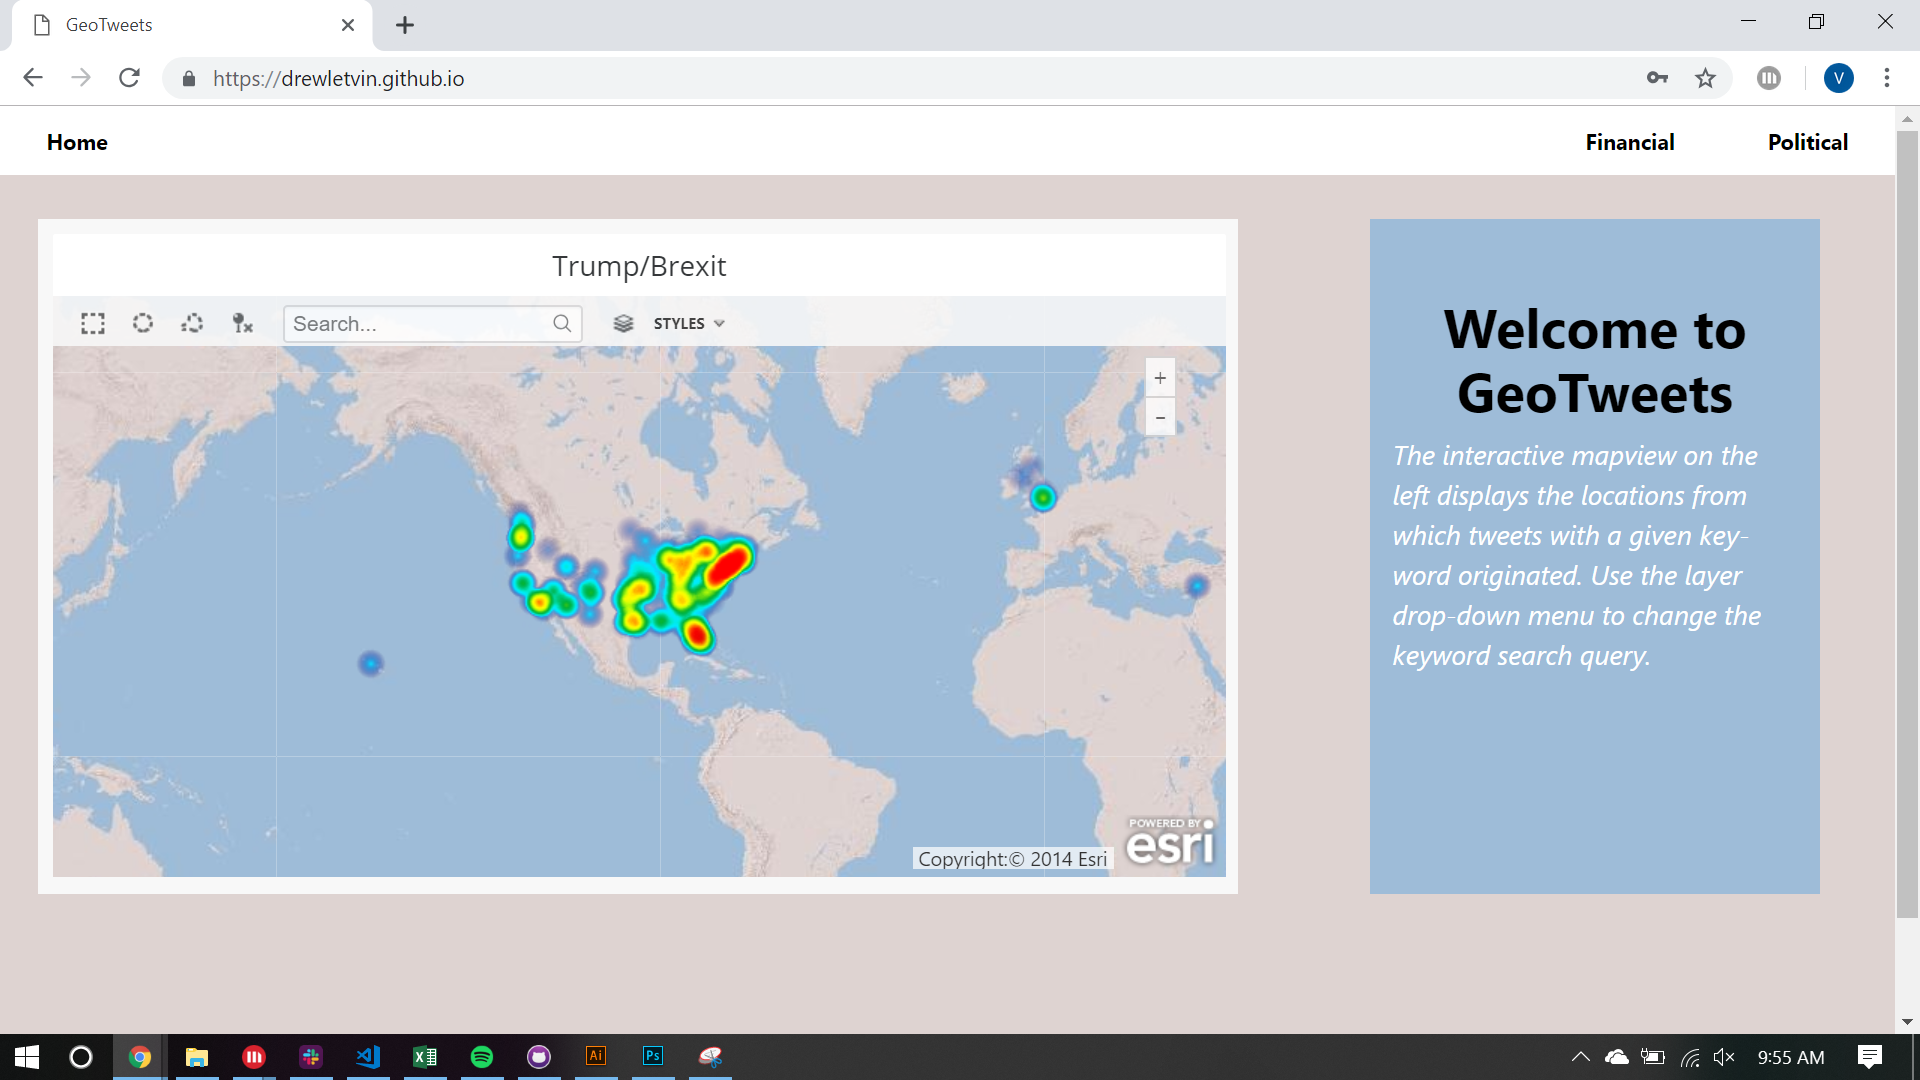1920x1080 pixels.
Task: Select the rectangle selection tool
Action: 93,323
